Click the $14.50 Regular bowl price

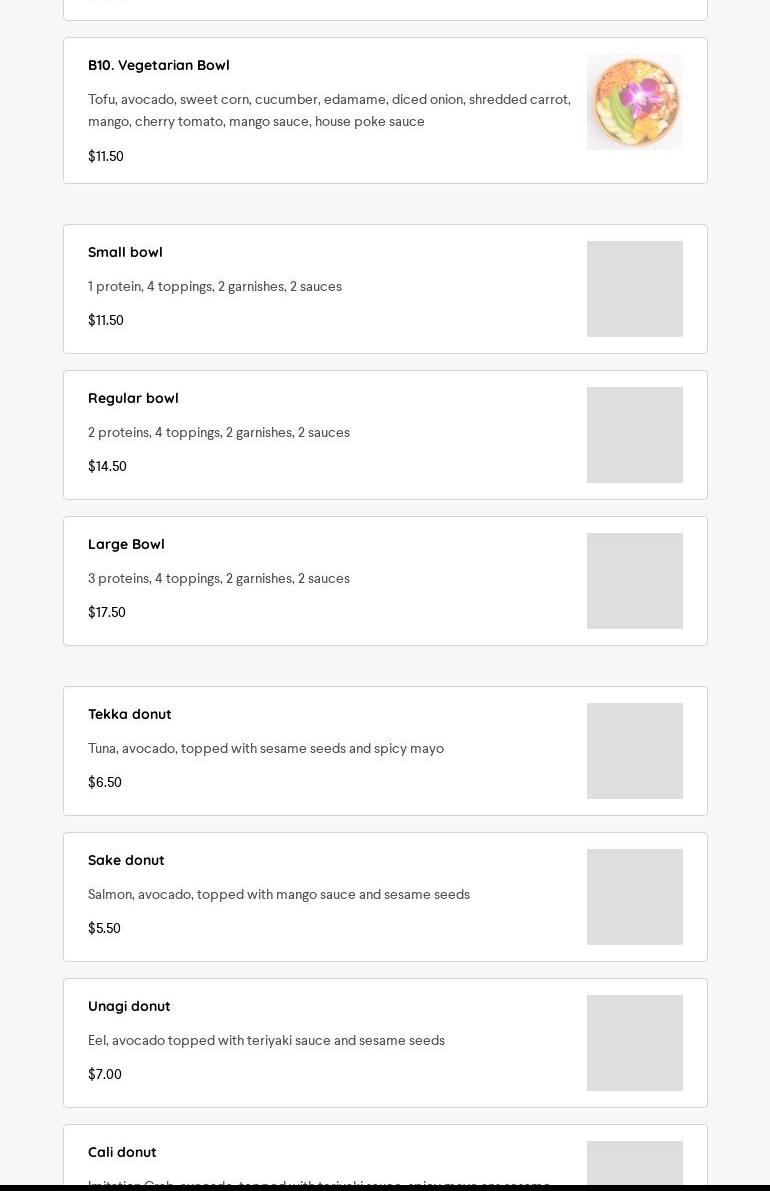click(107, 466)
